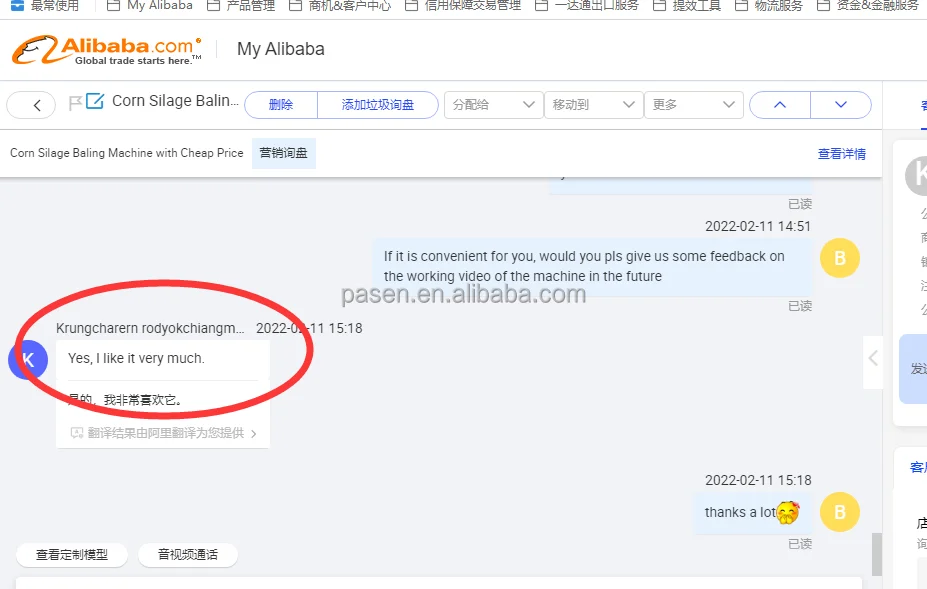
Task: Open the 移动到 move-to dropdown
Action: click(594, 105)
